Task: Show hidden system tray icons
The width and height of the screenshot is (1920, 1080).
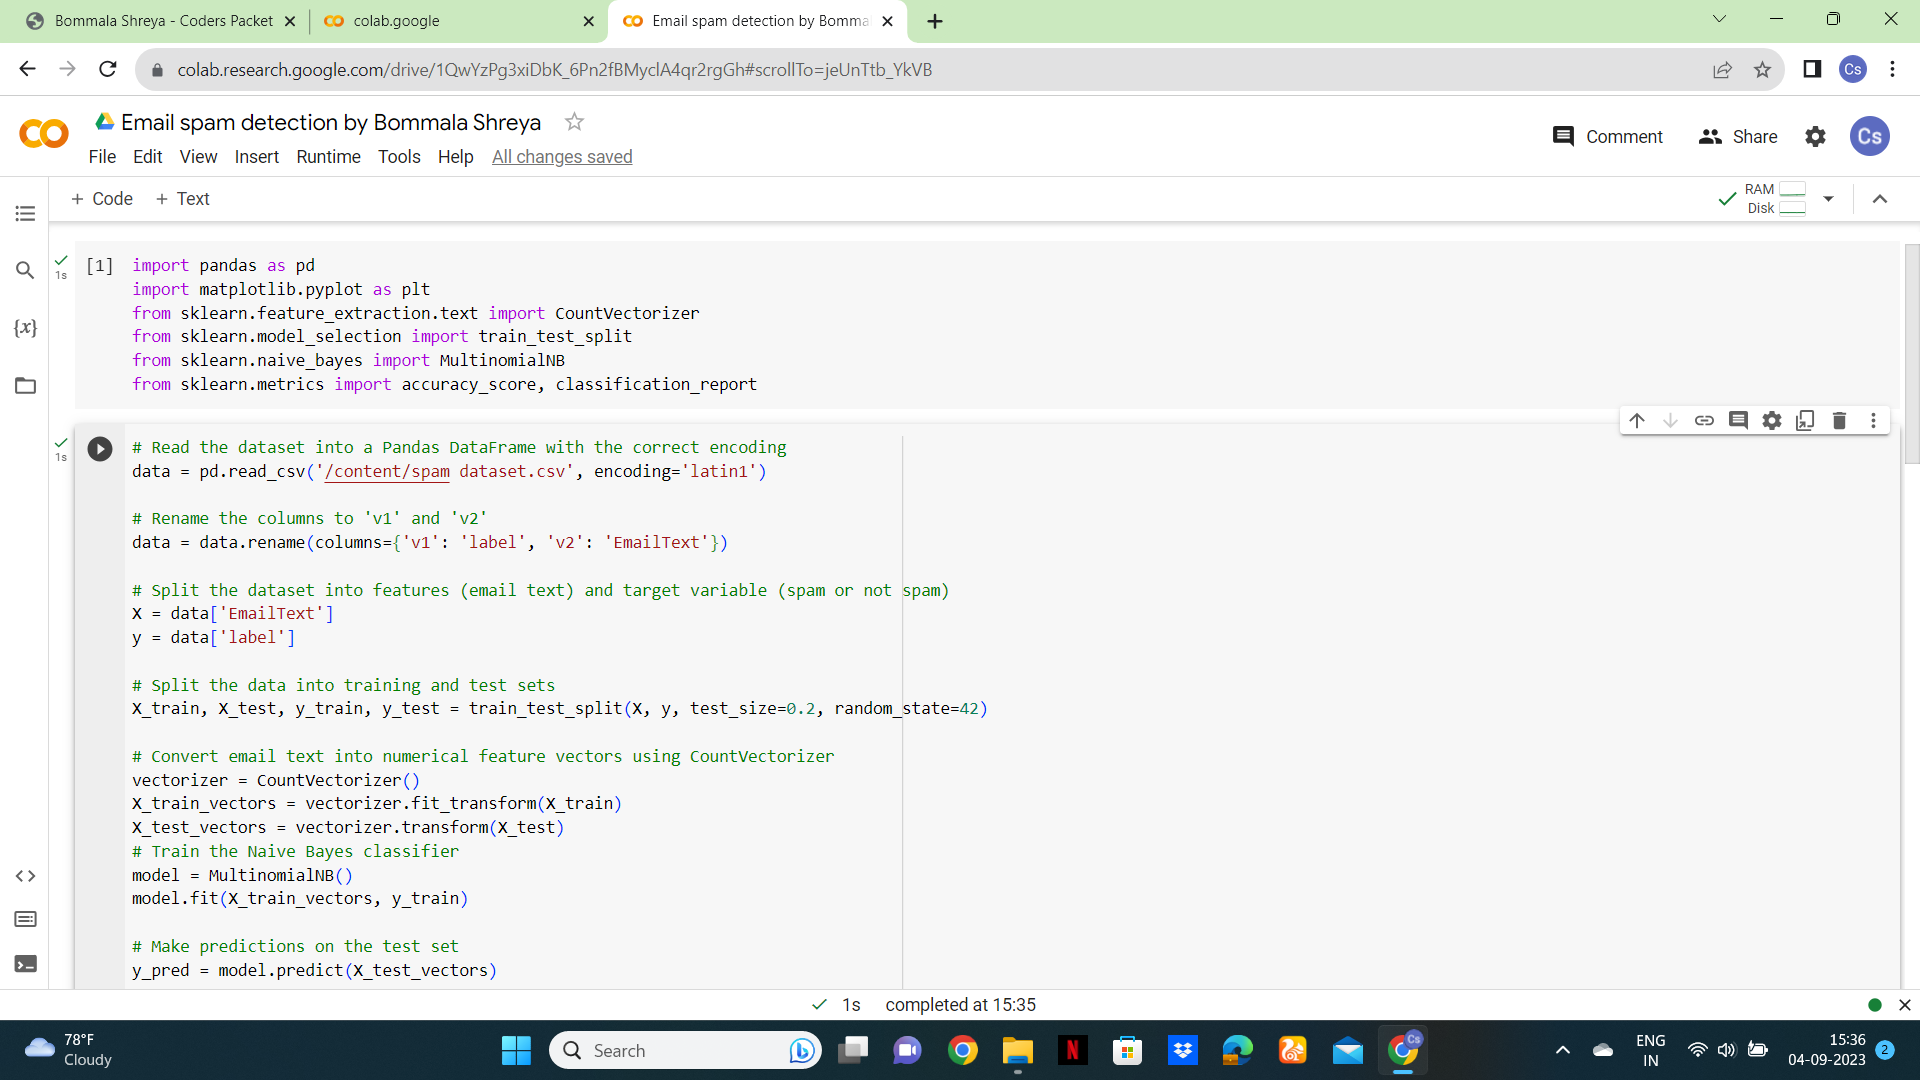Action: [1563, 1050]
